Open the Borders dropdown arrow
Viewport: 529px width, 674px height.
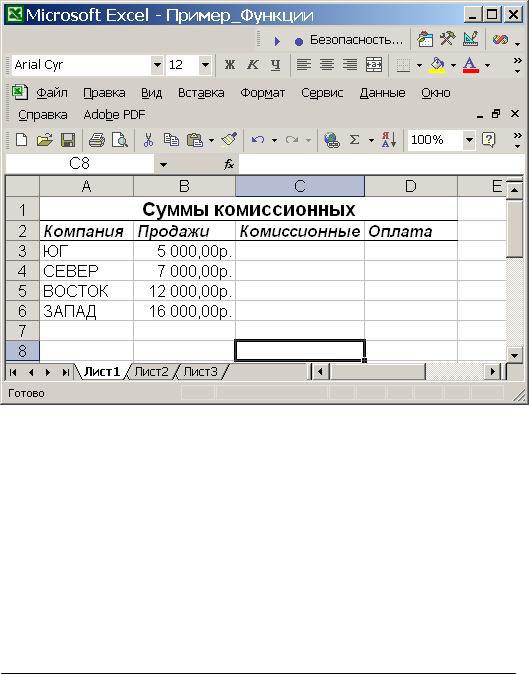click(419, 65)
